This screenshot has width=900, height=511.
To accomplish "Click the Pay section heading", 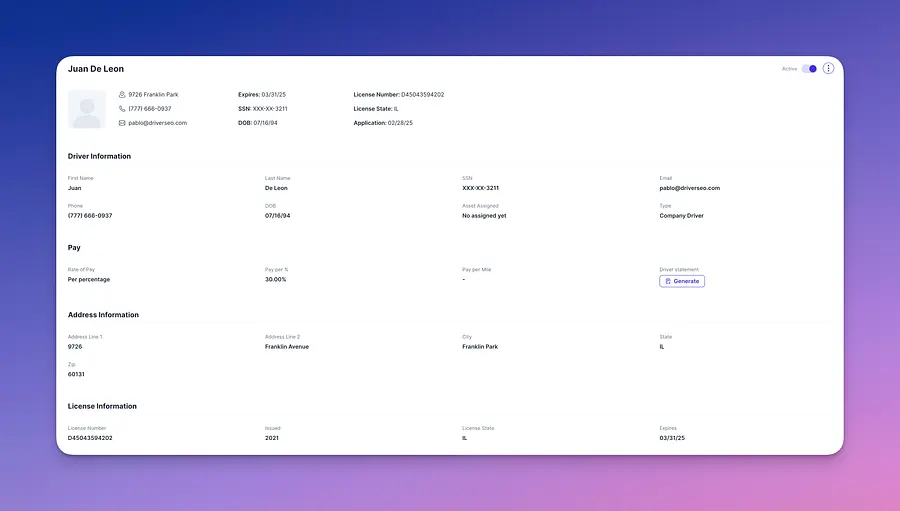I will click(x=74, y=247).
